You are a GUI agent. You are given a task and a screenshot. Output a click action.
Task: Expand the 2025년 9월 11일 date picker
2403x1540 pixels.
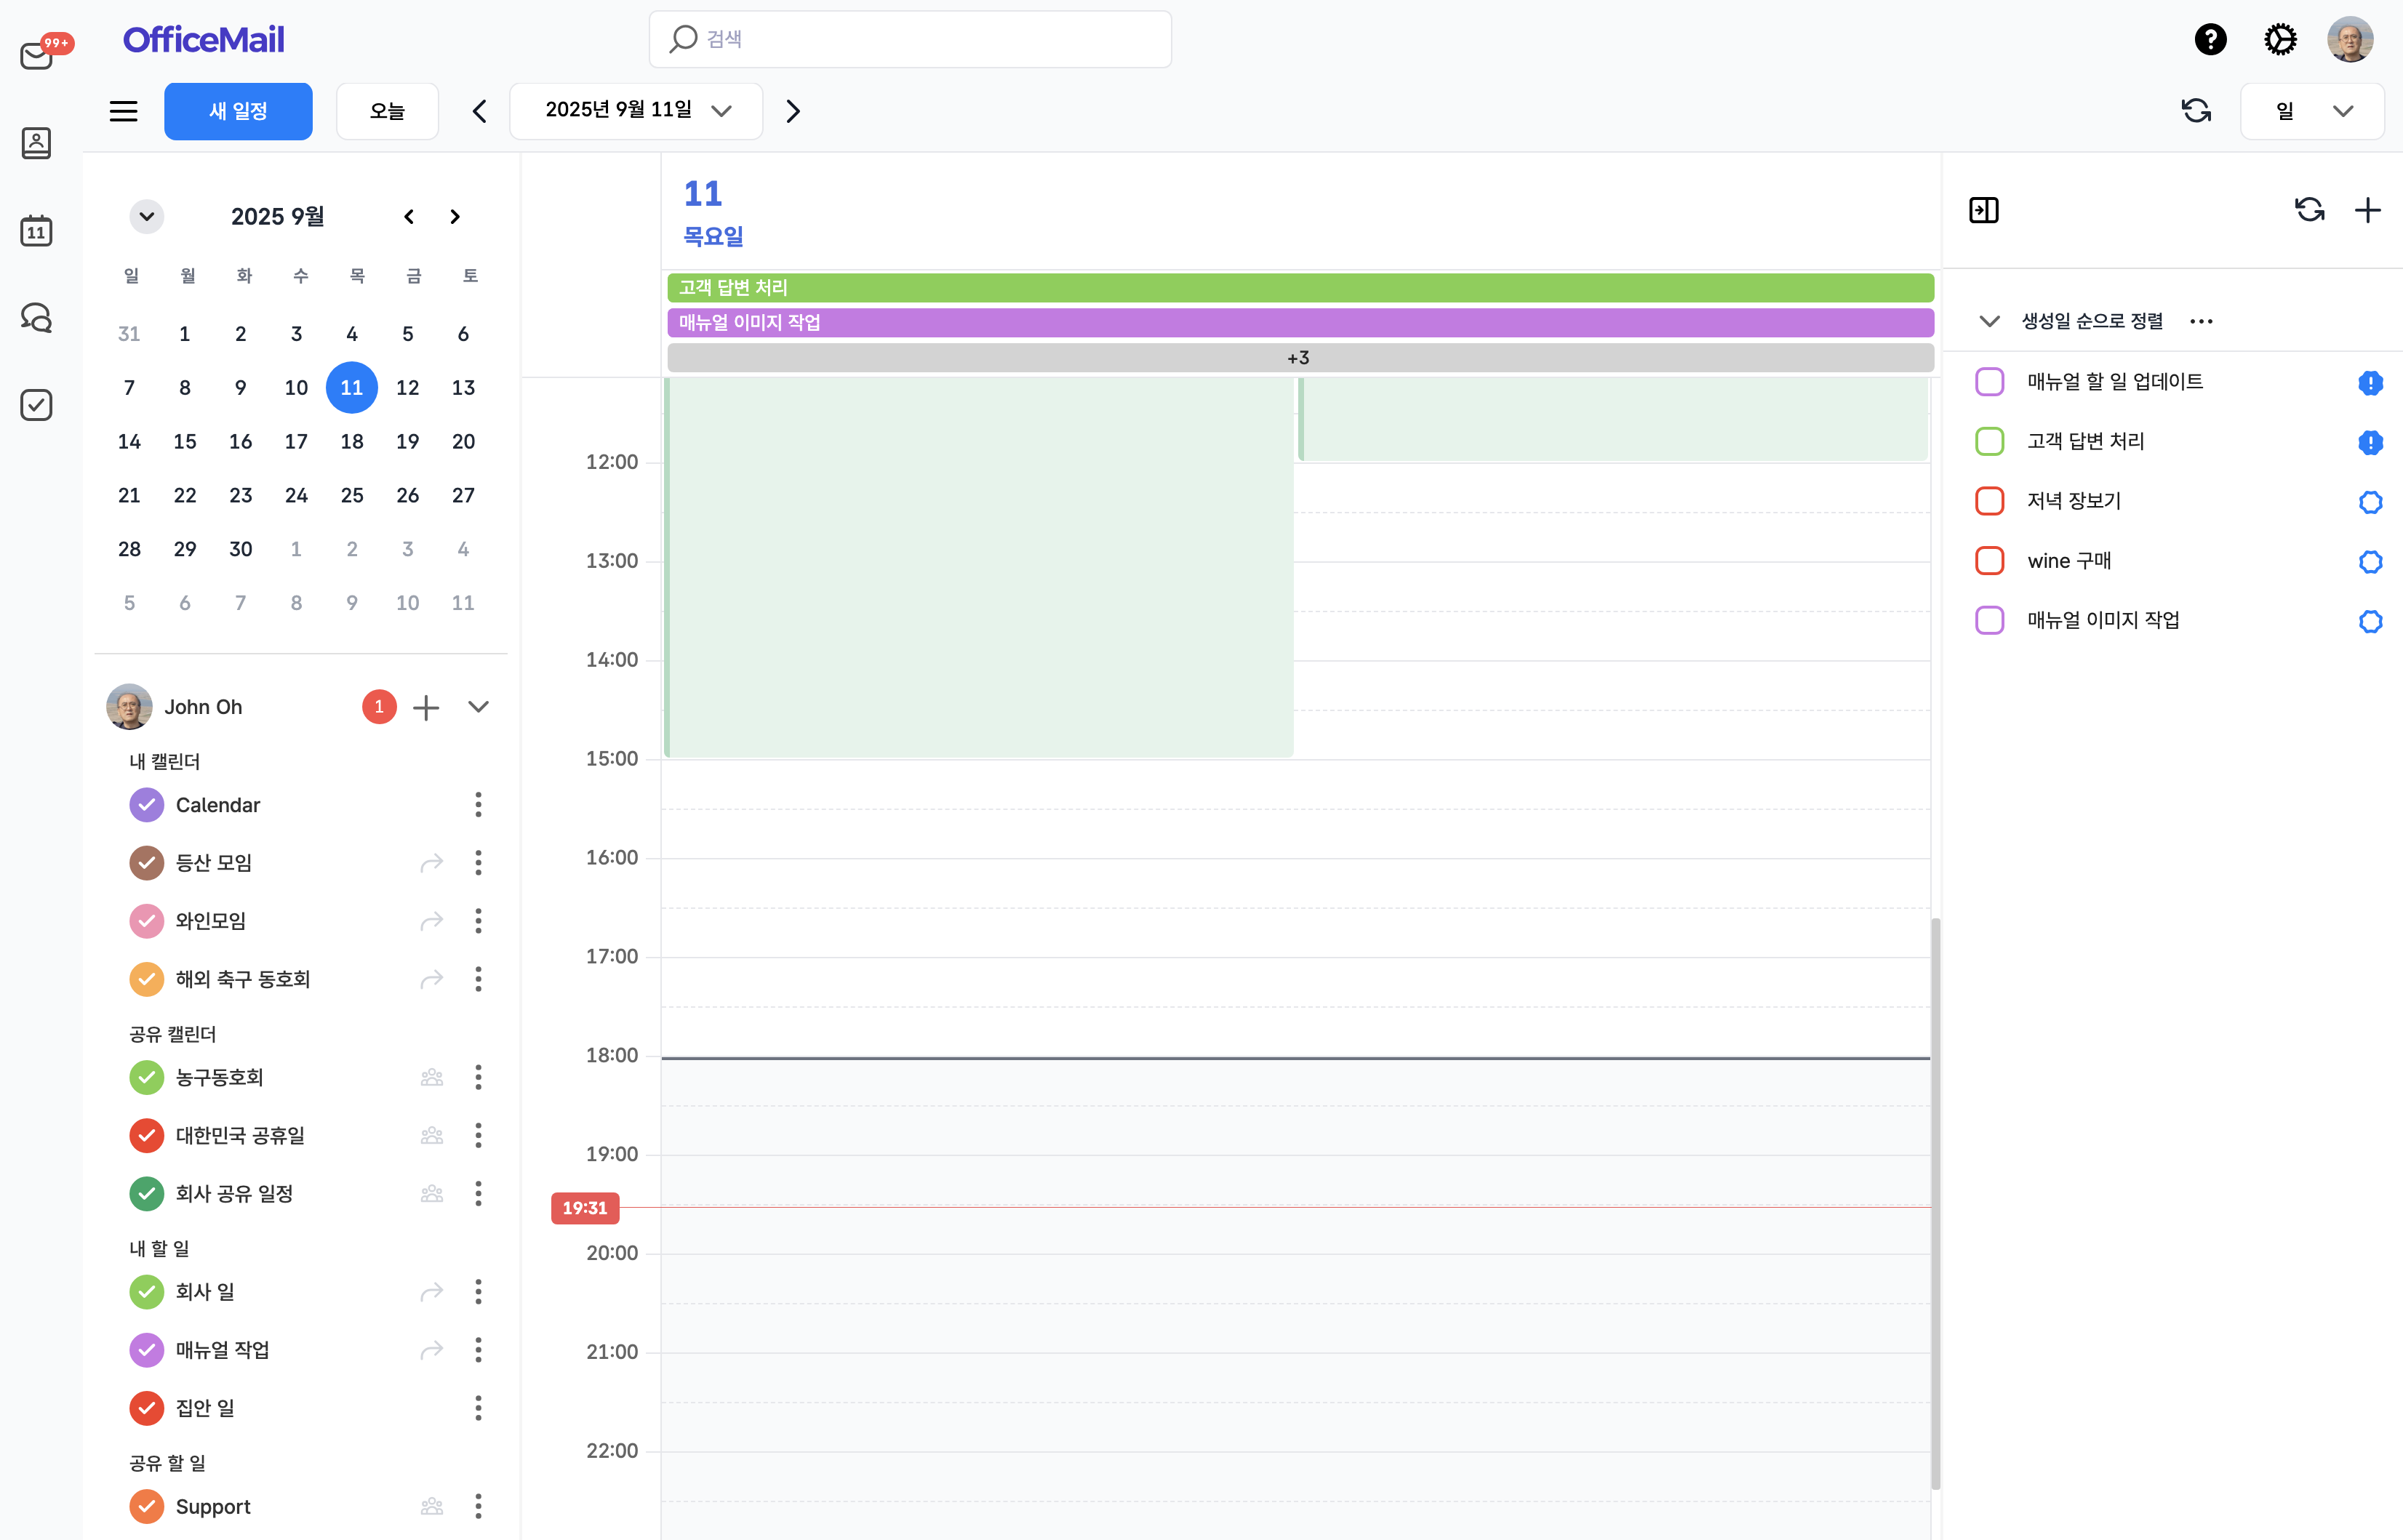tap(636, 111)
